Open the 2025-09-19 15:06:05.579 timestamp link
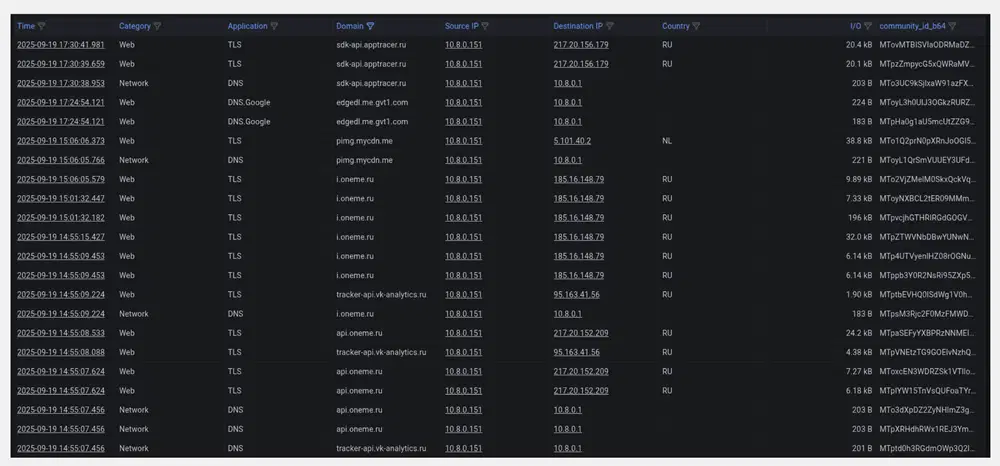This screenshot has width=1000, height=466. tap(61, 179)
